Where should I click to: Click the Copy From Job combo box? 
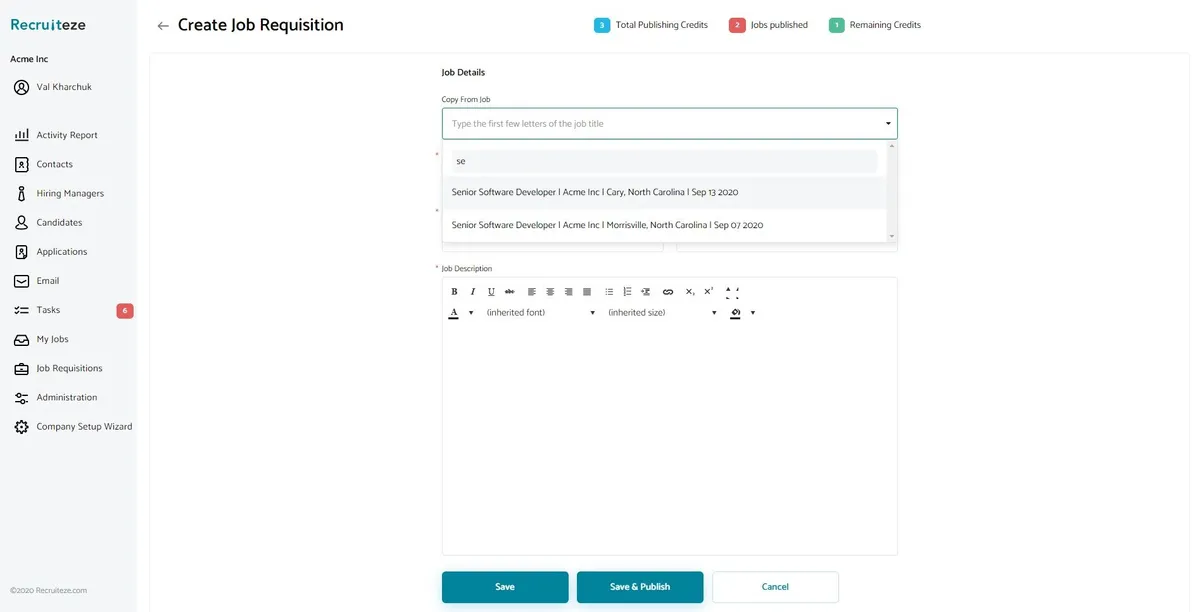pyautogui.click(x=669, y=123)
